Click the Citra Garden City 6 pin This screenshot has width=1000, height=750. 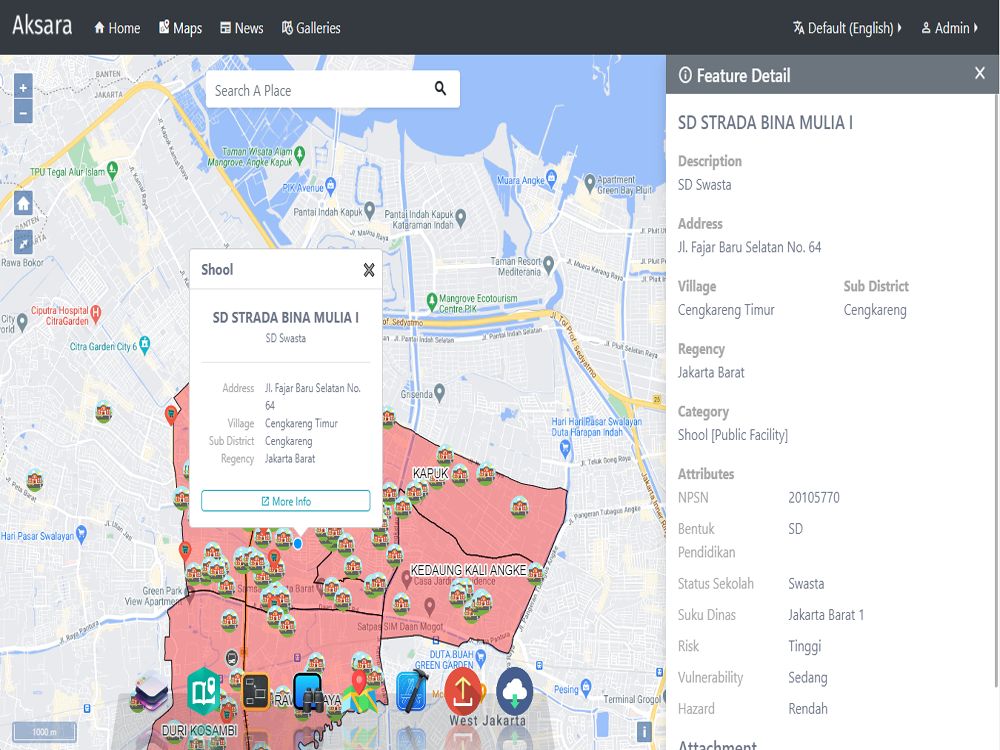pos(145,344)
